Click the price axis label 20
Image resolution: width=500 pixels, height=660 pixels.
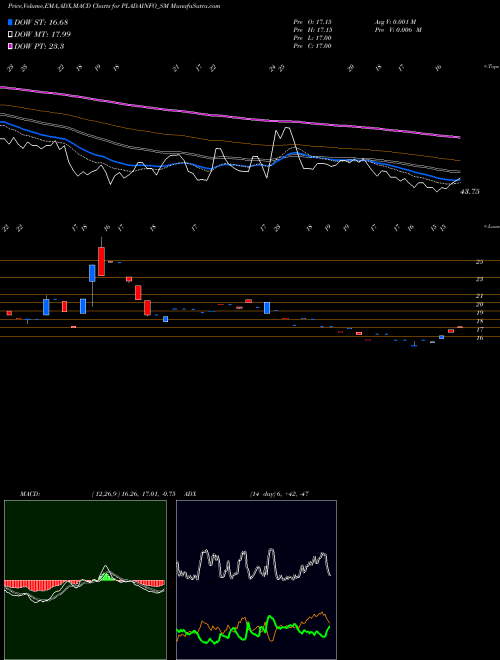(479, 304)
